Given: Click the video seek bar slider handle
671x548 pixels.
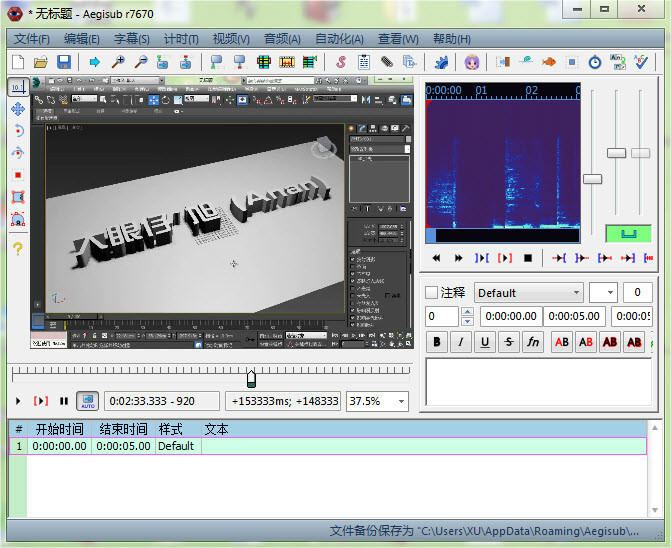Looking at the screenshot, I should point(251,377).
